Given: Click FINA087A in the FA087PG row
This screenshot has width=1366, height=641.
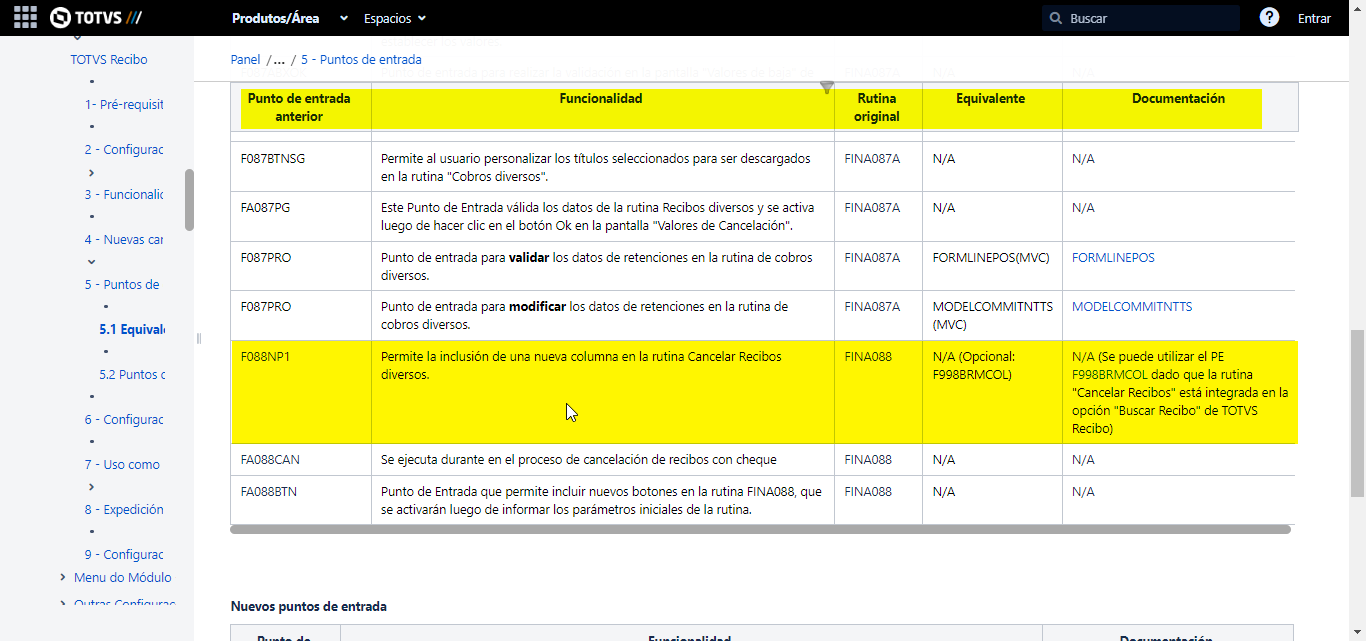Looking at the screenshot, I should tap(872, 208).
